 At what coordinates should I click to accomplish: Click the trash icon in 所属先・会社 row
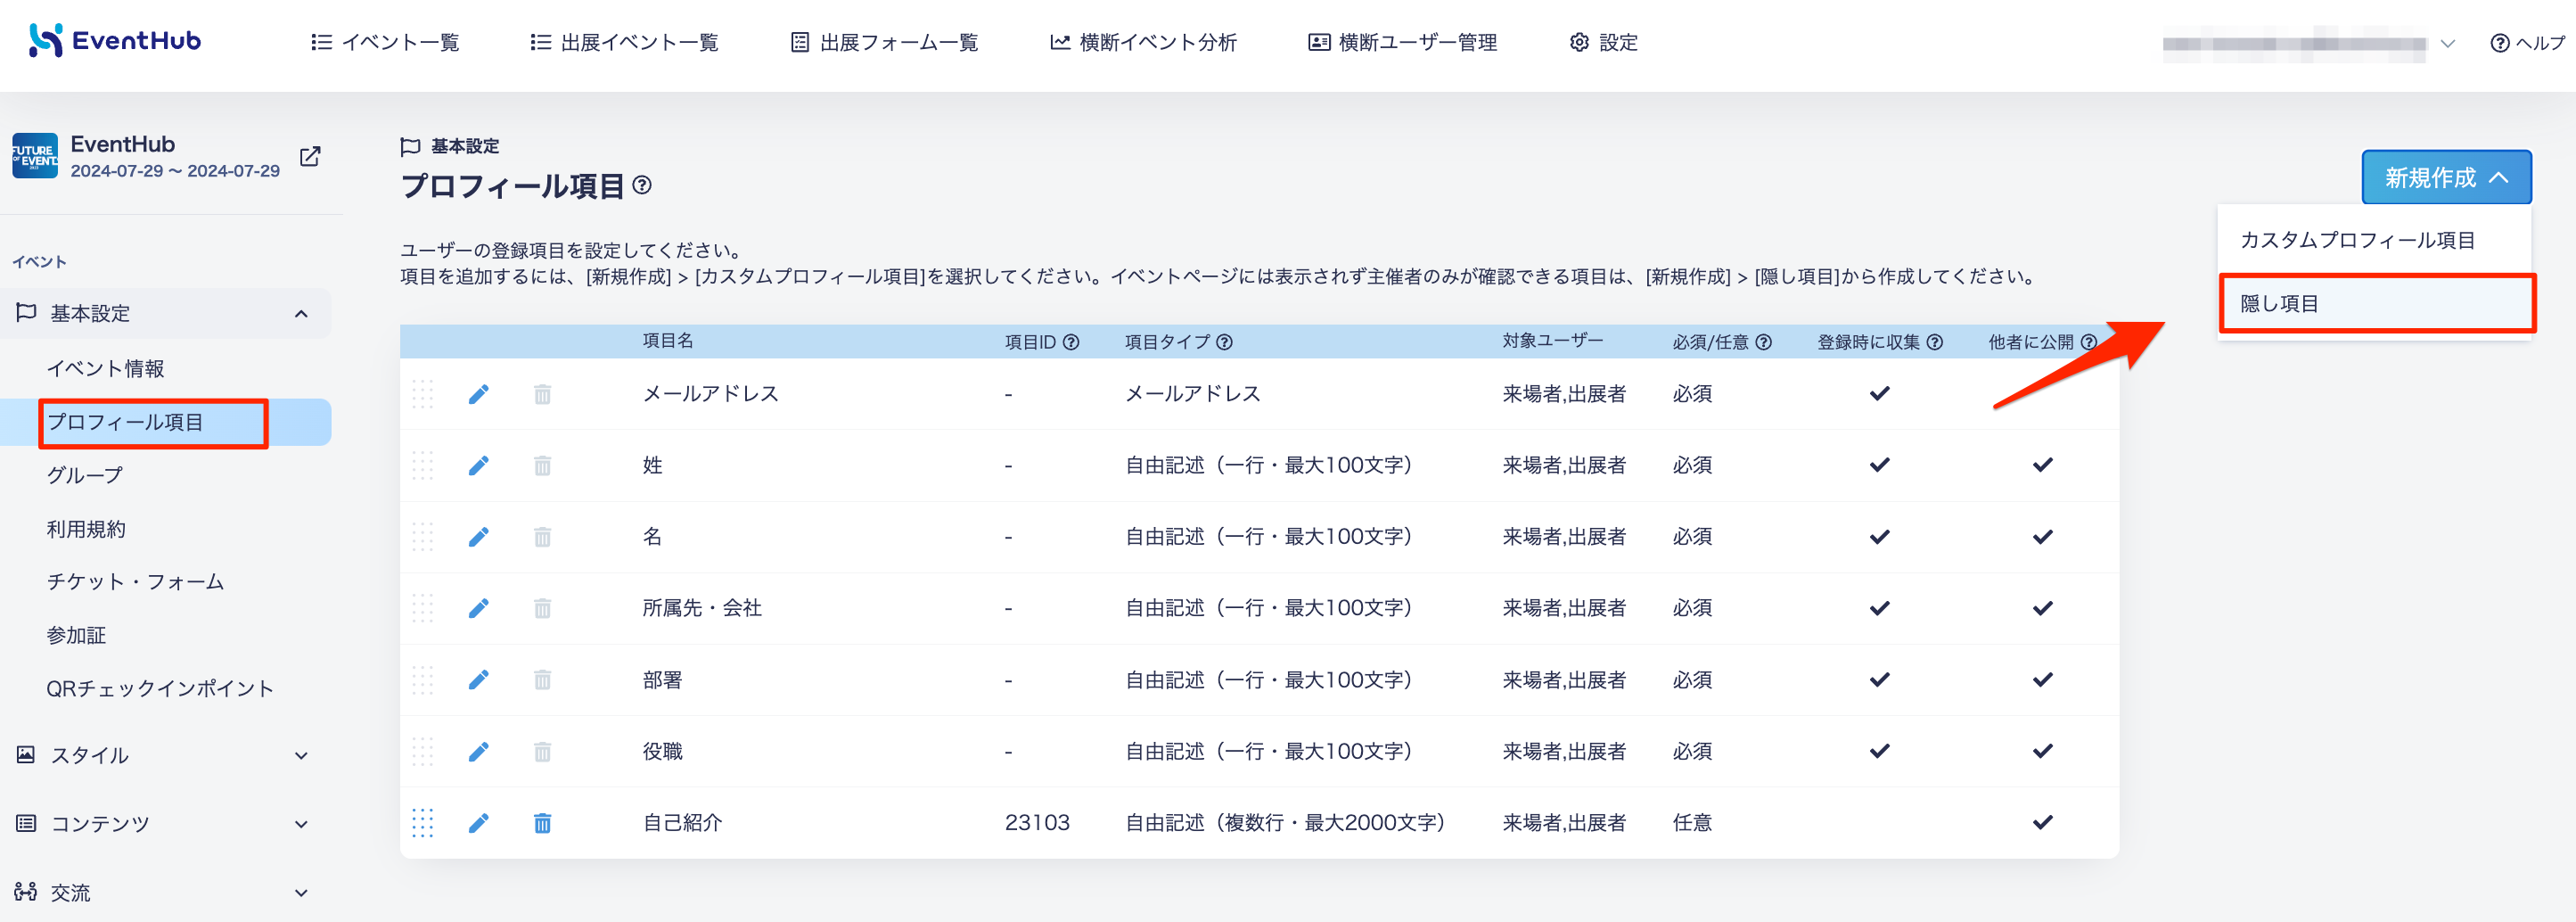(542, 608)
